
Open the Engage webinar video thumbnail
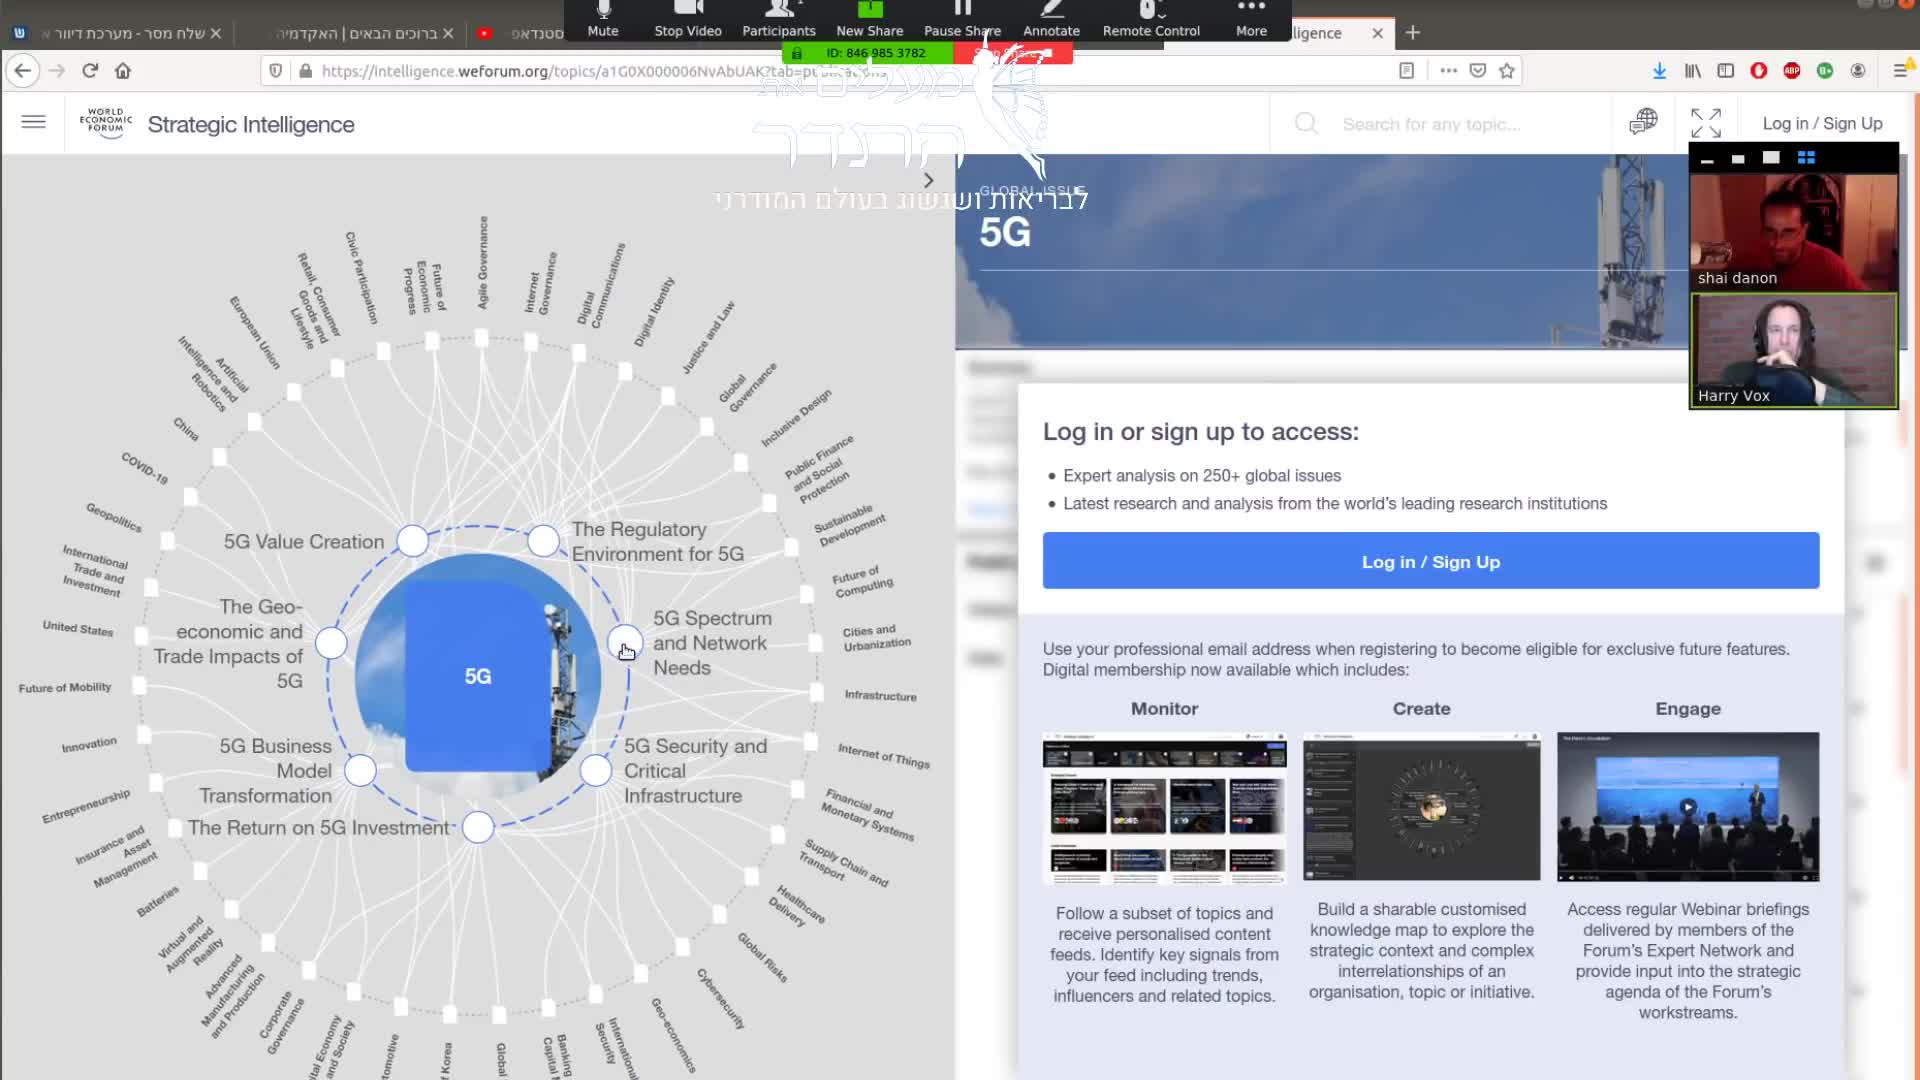point(1687,807)
